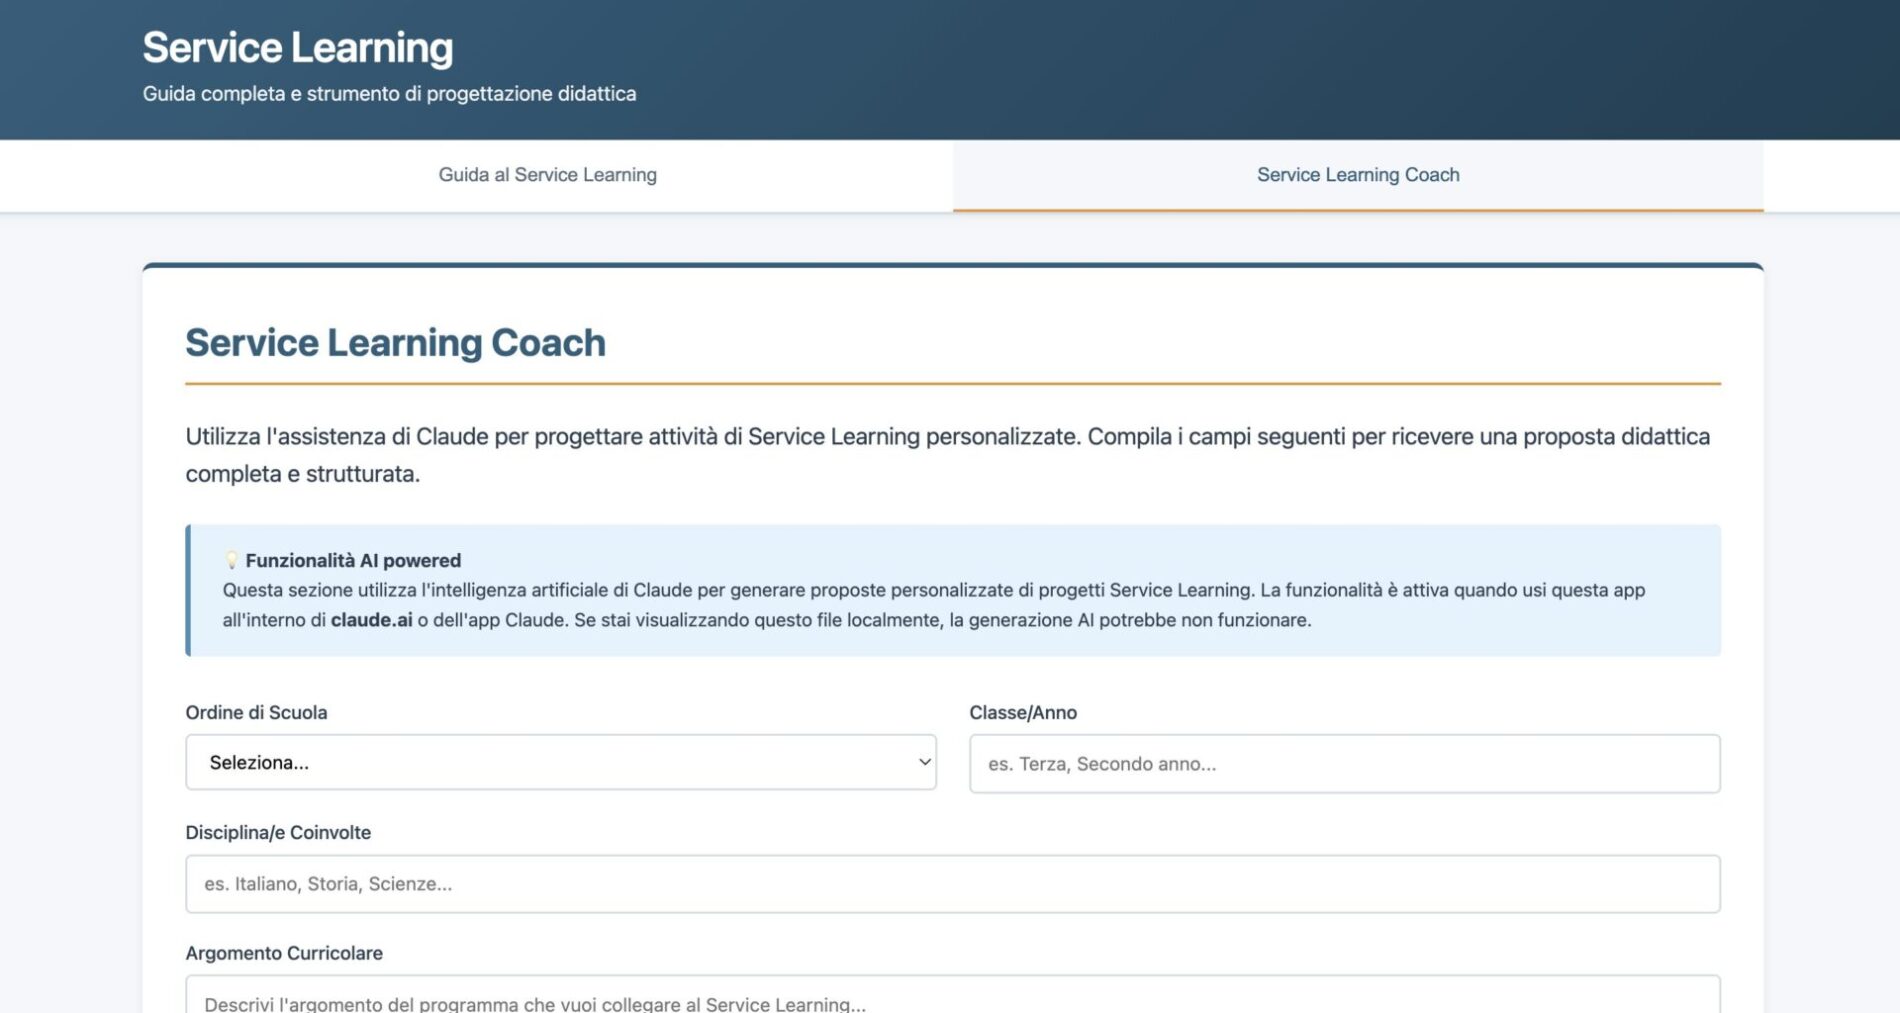Screen dimensions: 1900x1013
Task: Click the Ordine di Scuola label
Action: pos(256,713)
